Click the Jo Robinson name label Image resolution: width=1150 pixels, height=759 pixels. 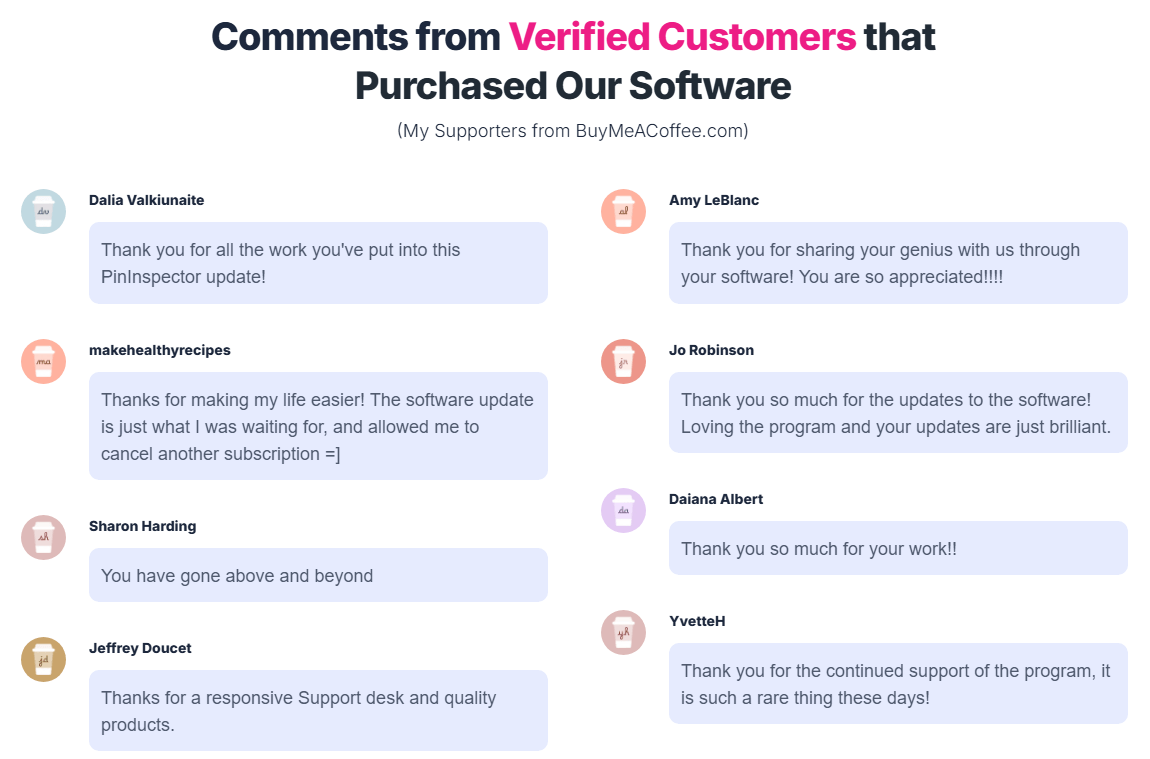[711, 350]
